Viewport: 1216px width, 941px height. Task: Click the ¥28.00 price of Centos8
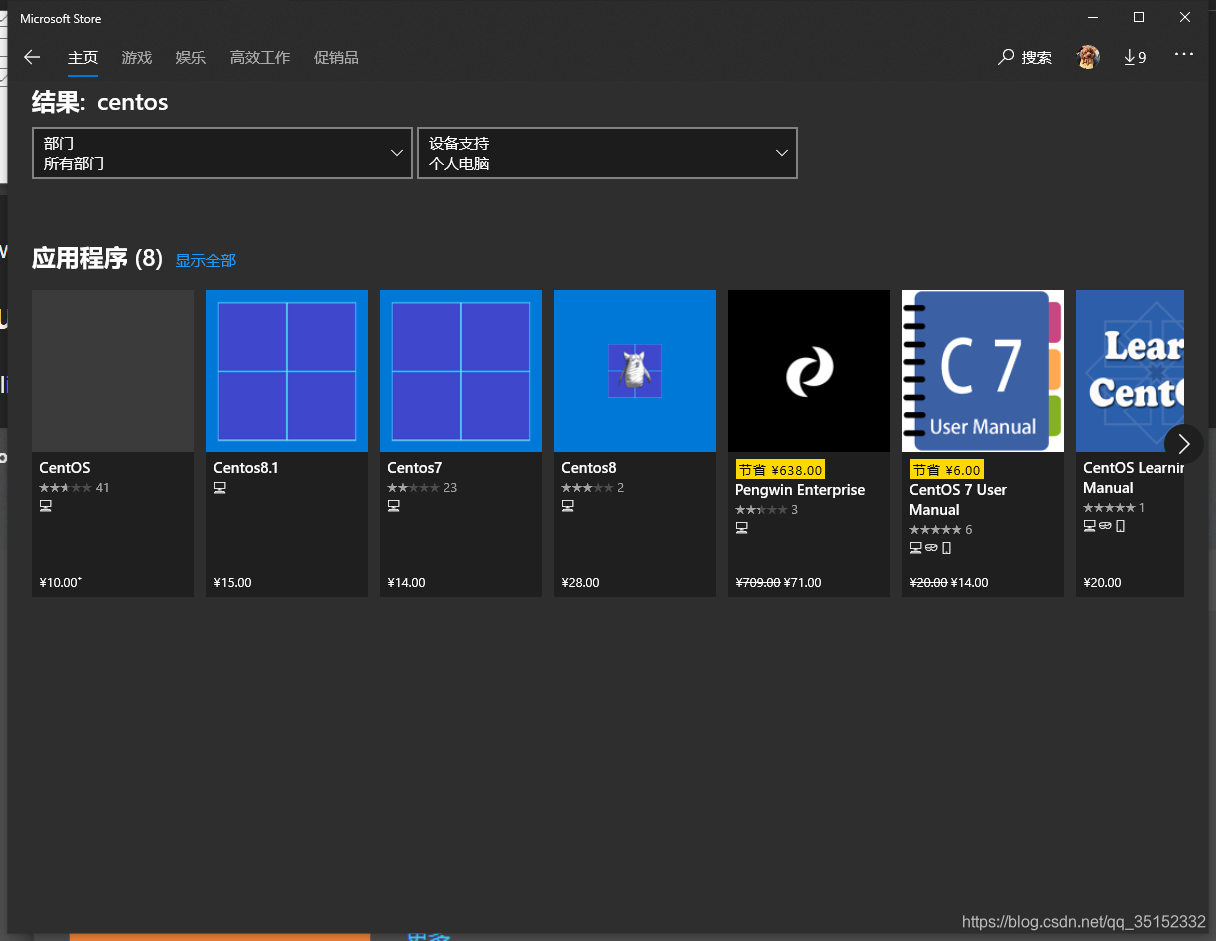click(580, 582)
